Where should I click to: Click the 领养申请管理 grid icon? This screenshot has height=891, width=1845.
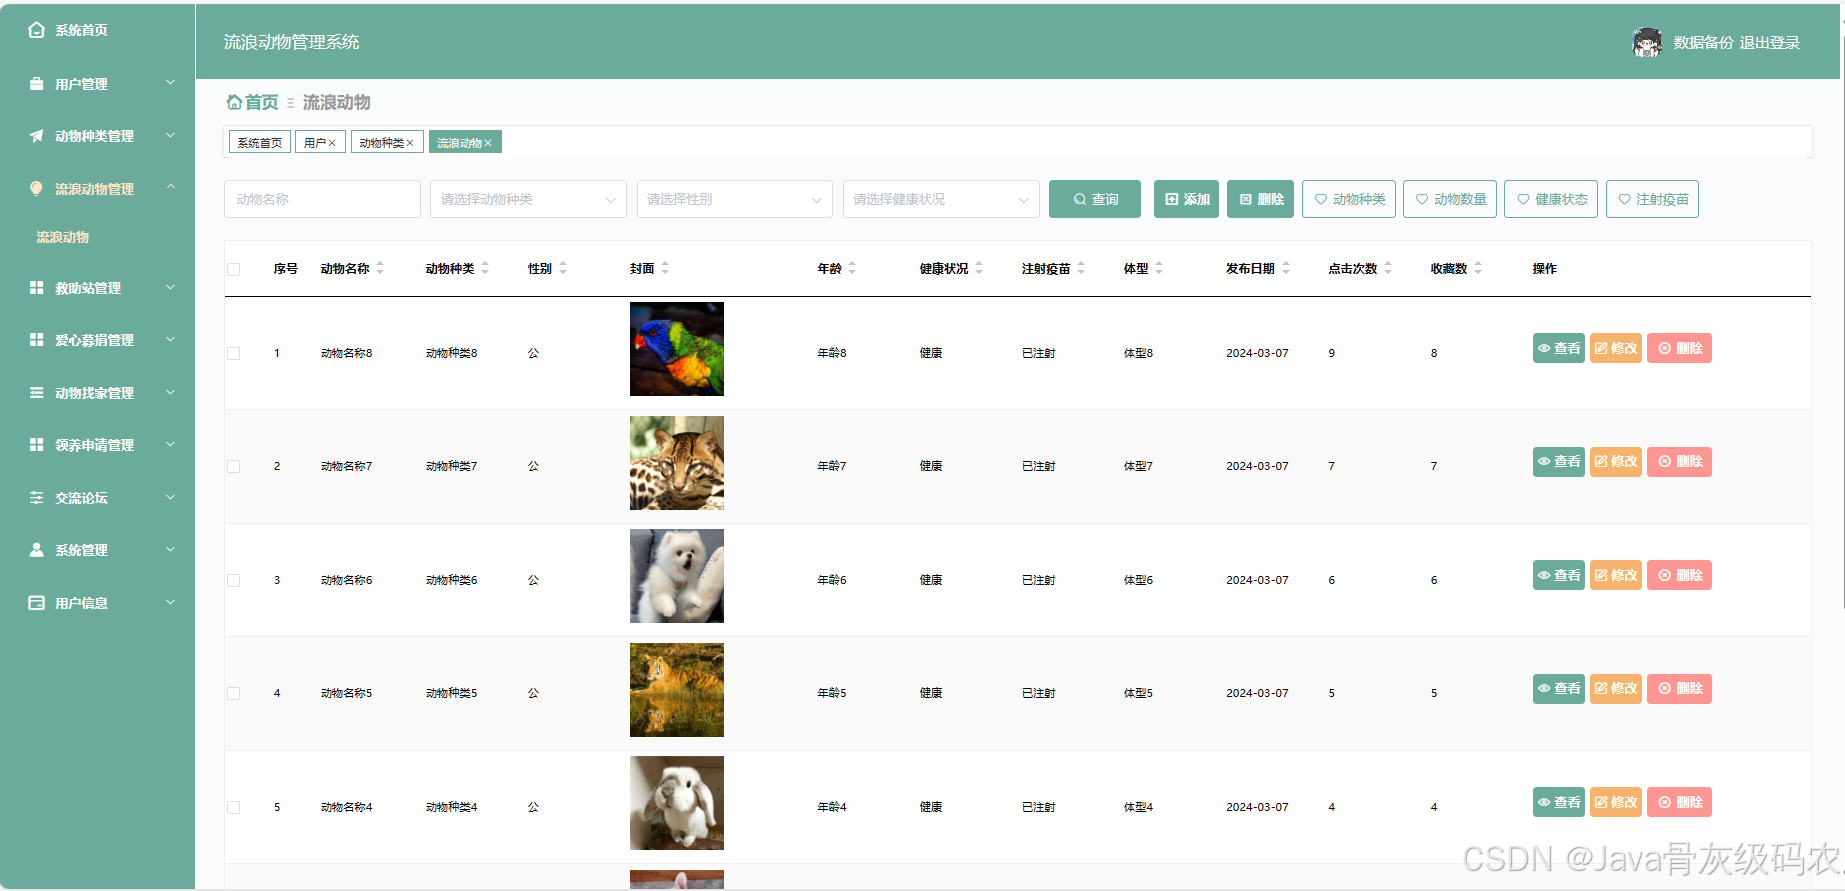37,445
